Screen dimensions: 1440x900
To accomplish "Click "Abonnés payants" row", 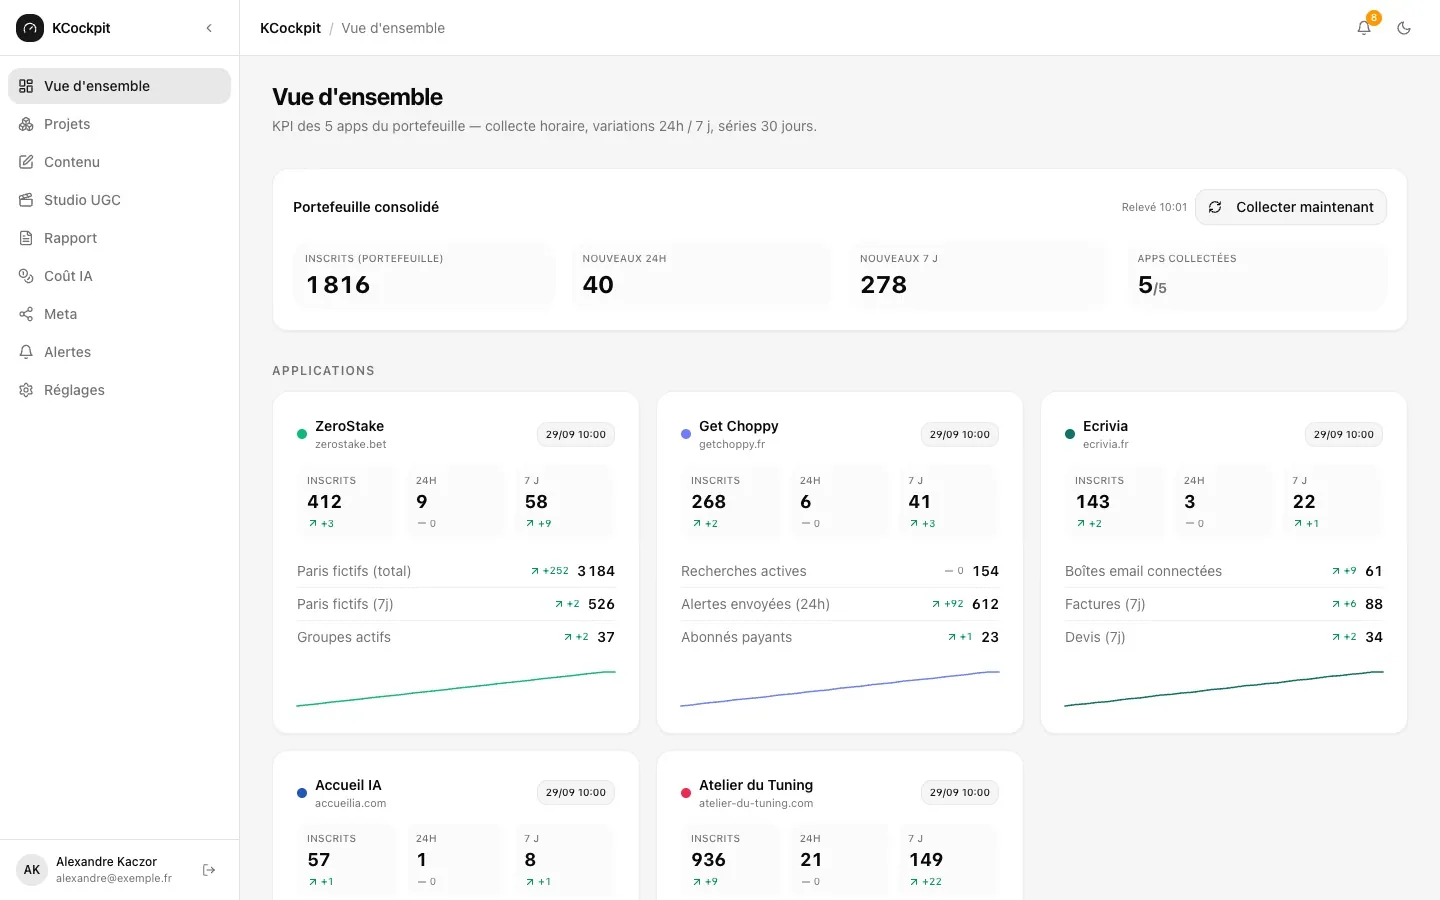I will click(x=840, y=637).
